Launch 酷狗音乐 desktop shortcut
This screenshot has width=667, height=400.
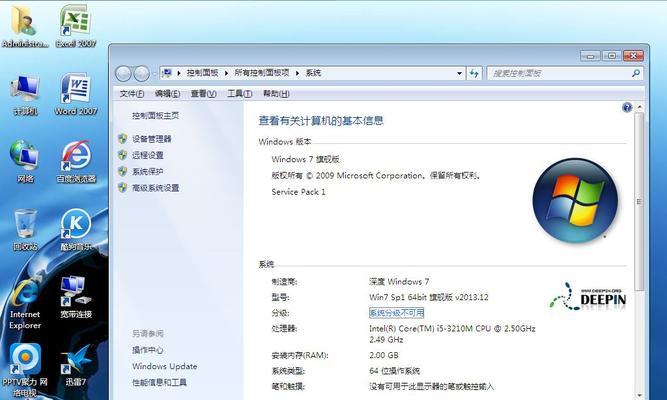click(76, 230)
